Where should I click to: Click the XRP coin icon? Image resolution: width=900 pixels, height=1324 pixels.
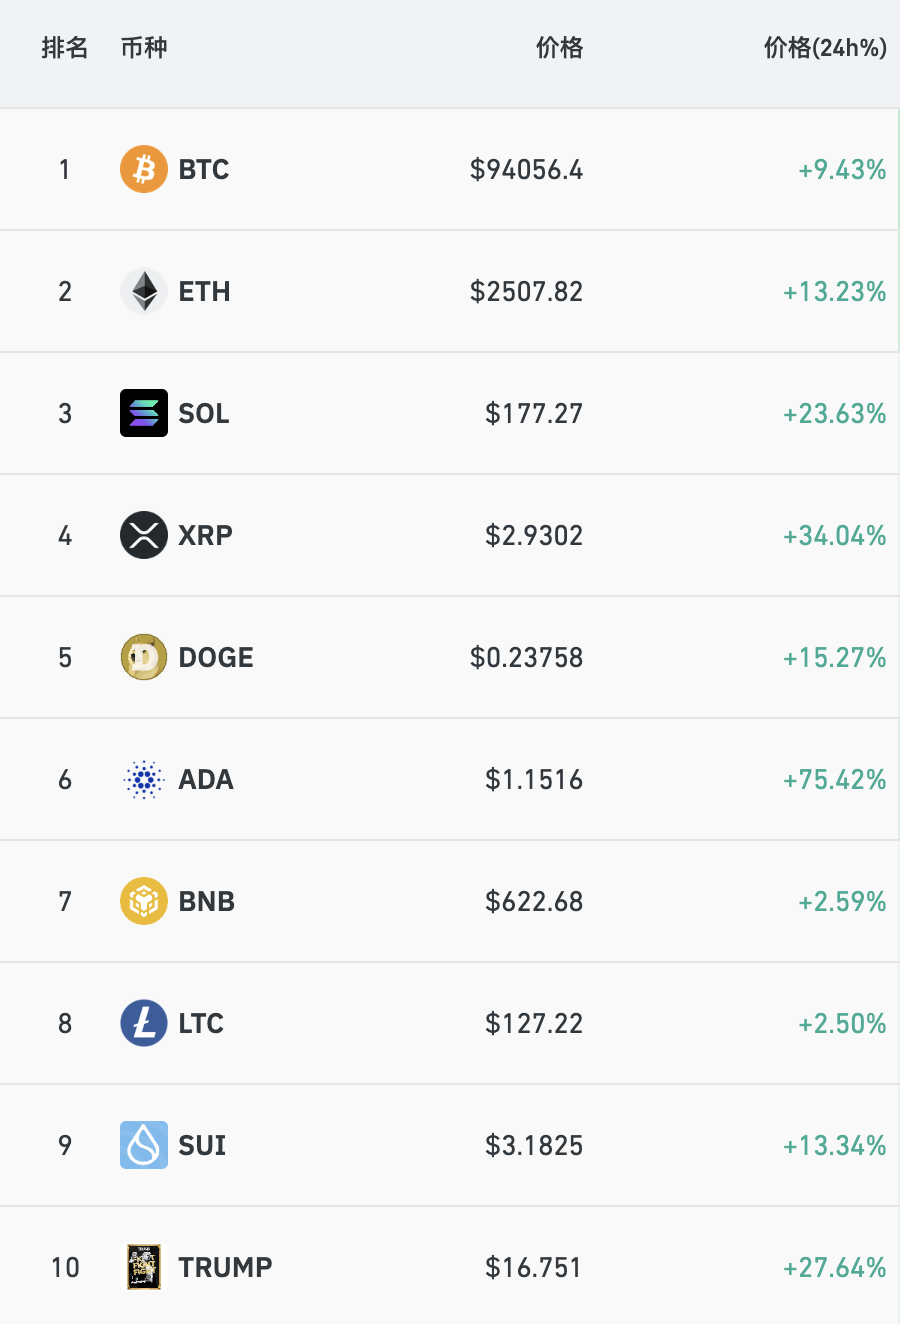(144, 535)
